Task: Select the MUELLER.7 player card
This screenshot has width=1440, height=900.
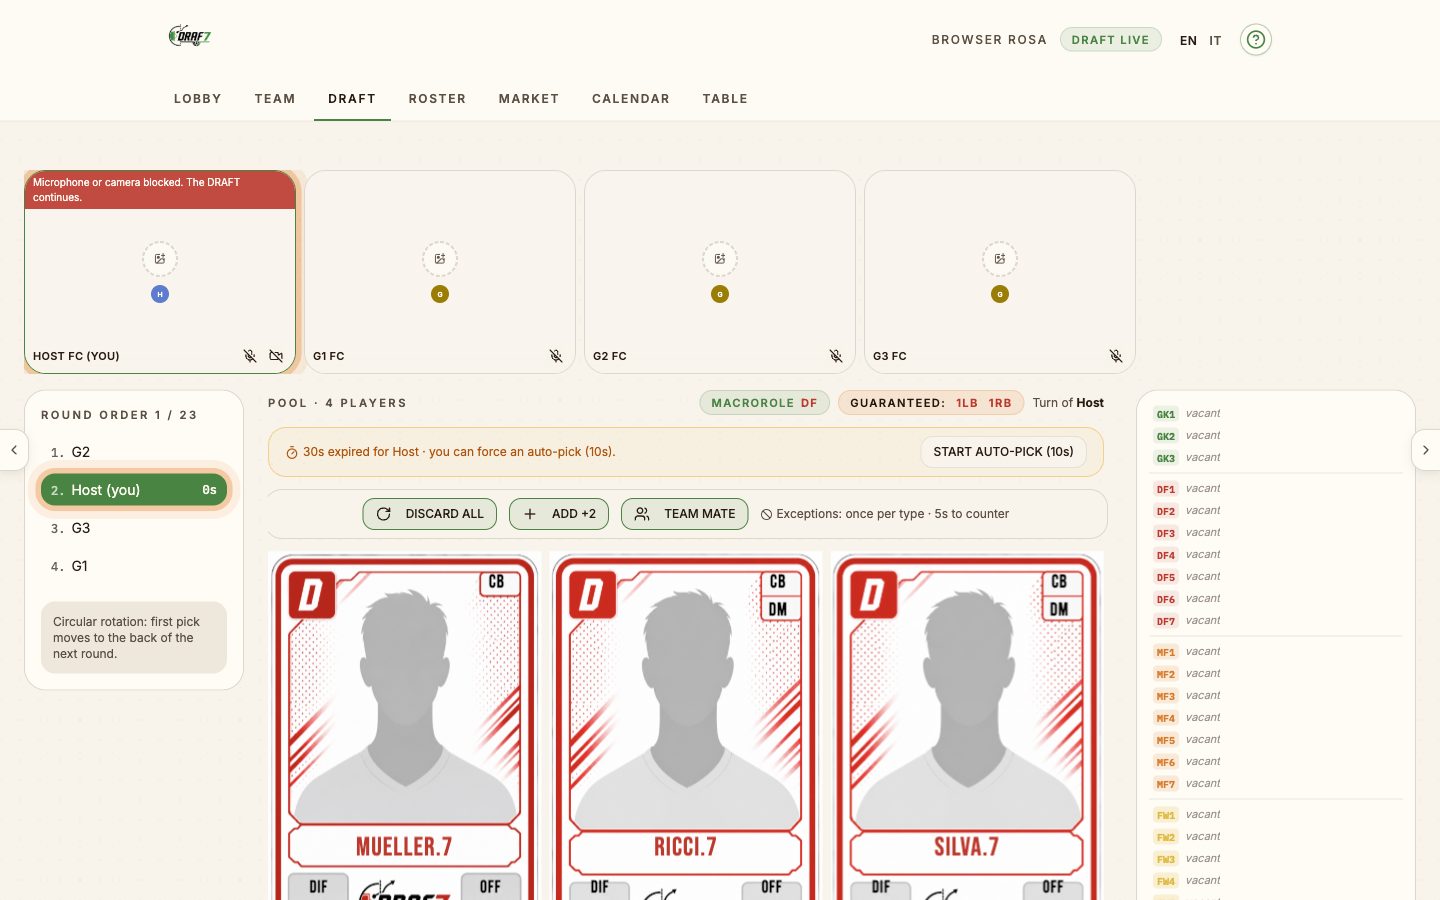Action: tap(405, 727)
